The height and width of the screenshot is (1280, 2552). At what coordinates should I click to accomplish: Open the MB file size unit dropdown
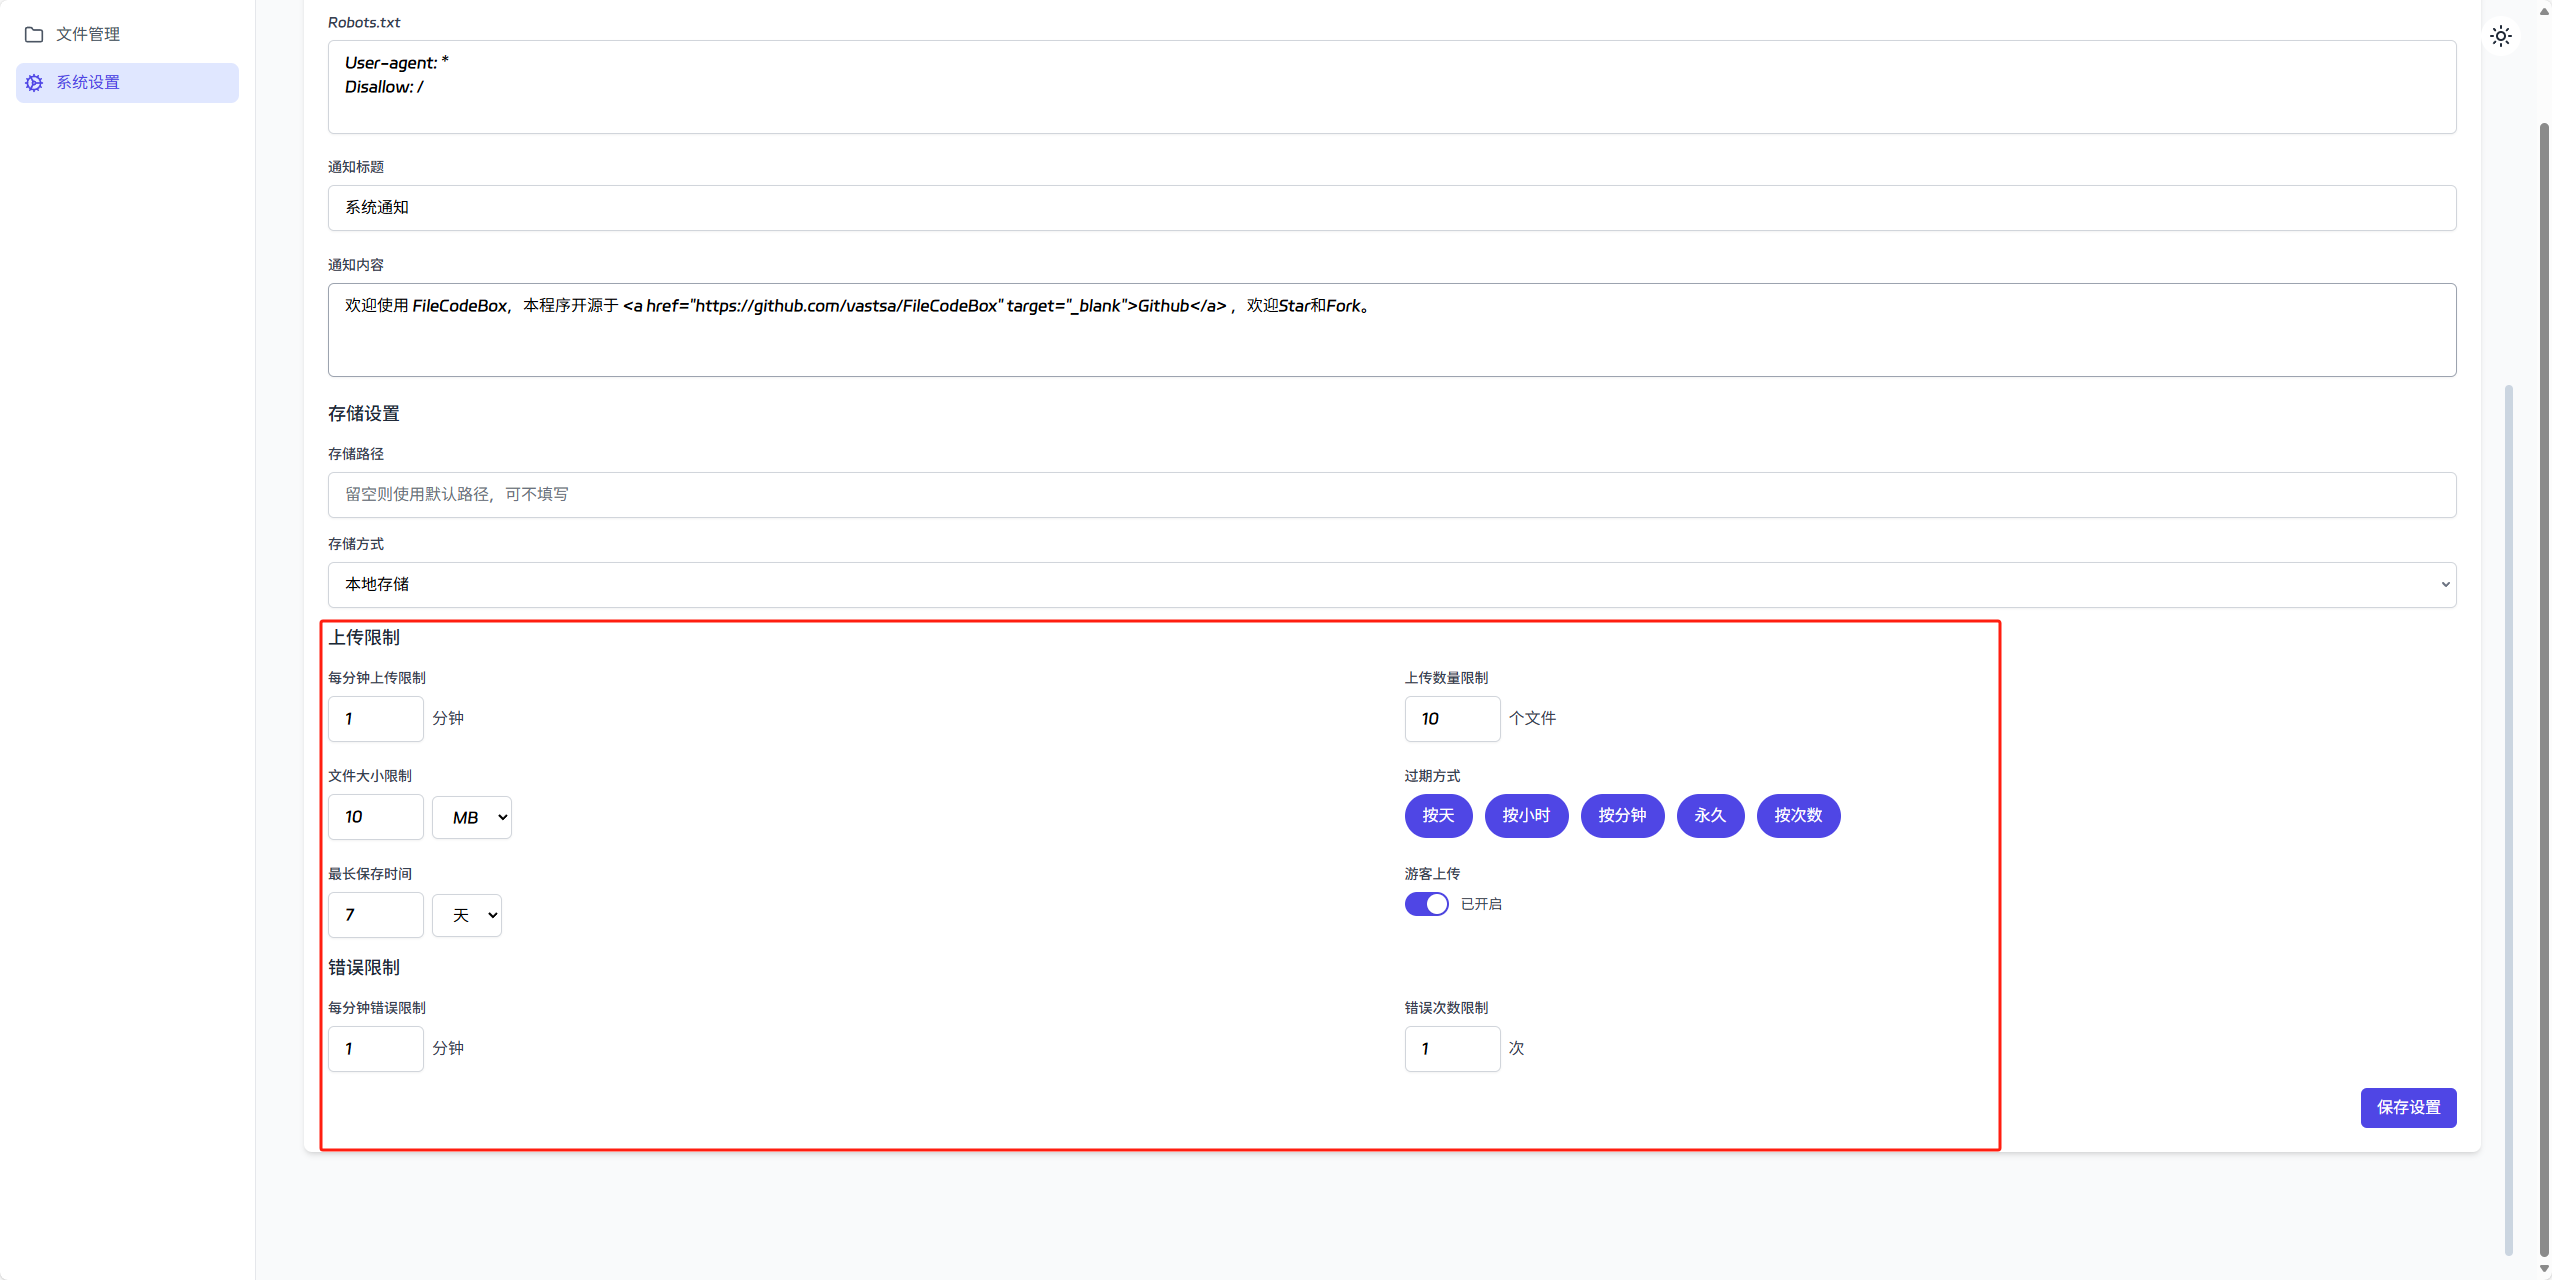click(472, 818)
